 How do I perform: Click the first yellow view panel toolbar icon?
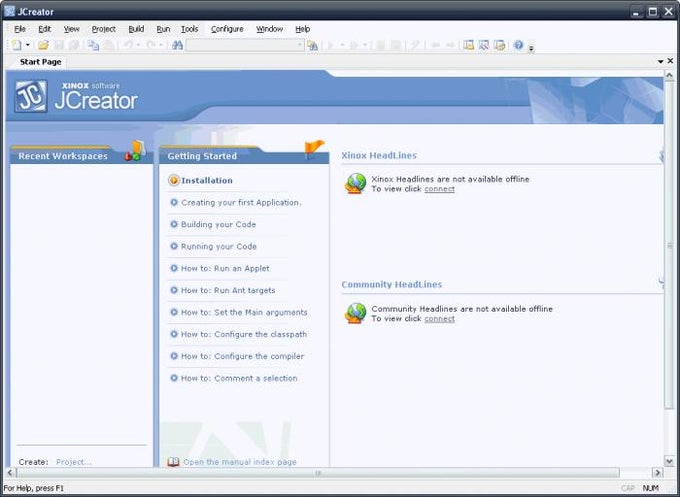pyautogui.click(x=468, y=45)
